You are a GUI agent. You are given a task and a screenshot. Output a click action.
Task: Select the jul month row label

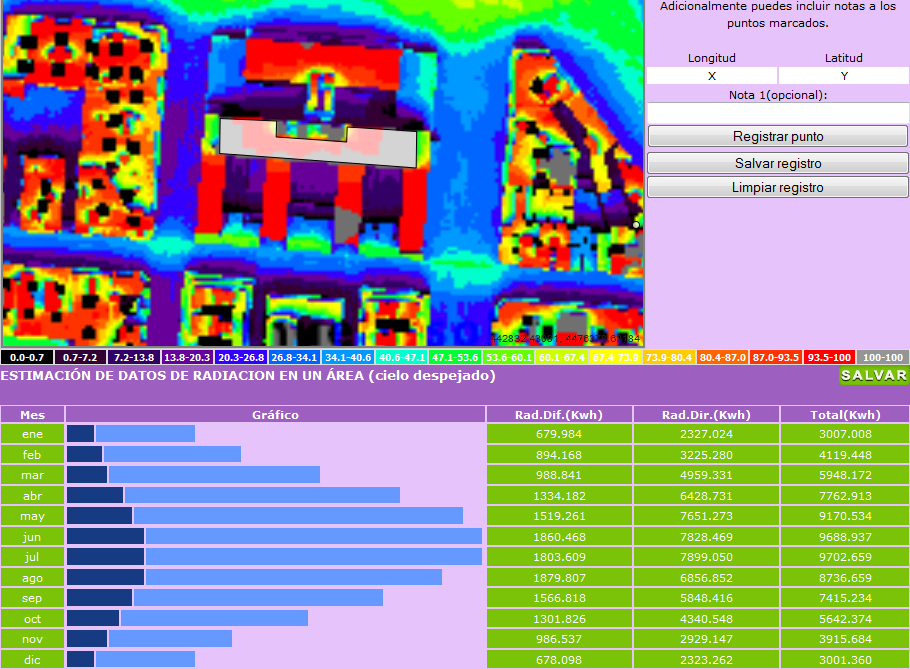pyautogui.click(x=32, y=556)
